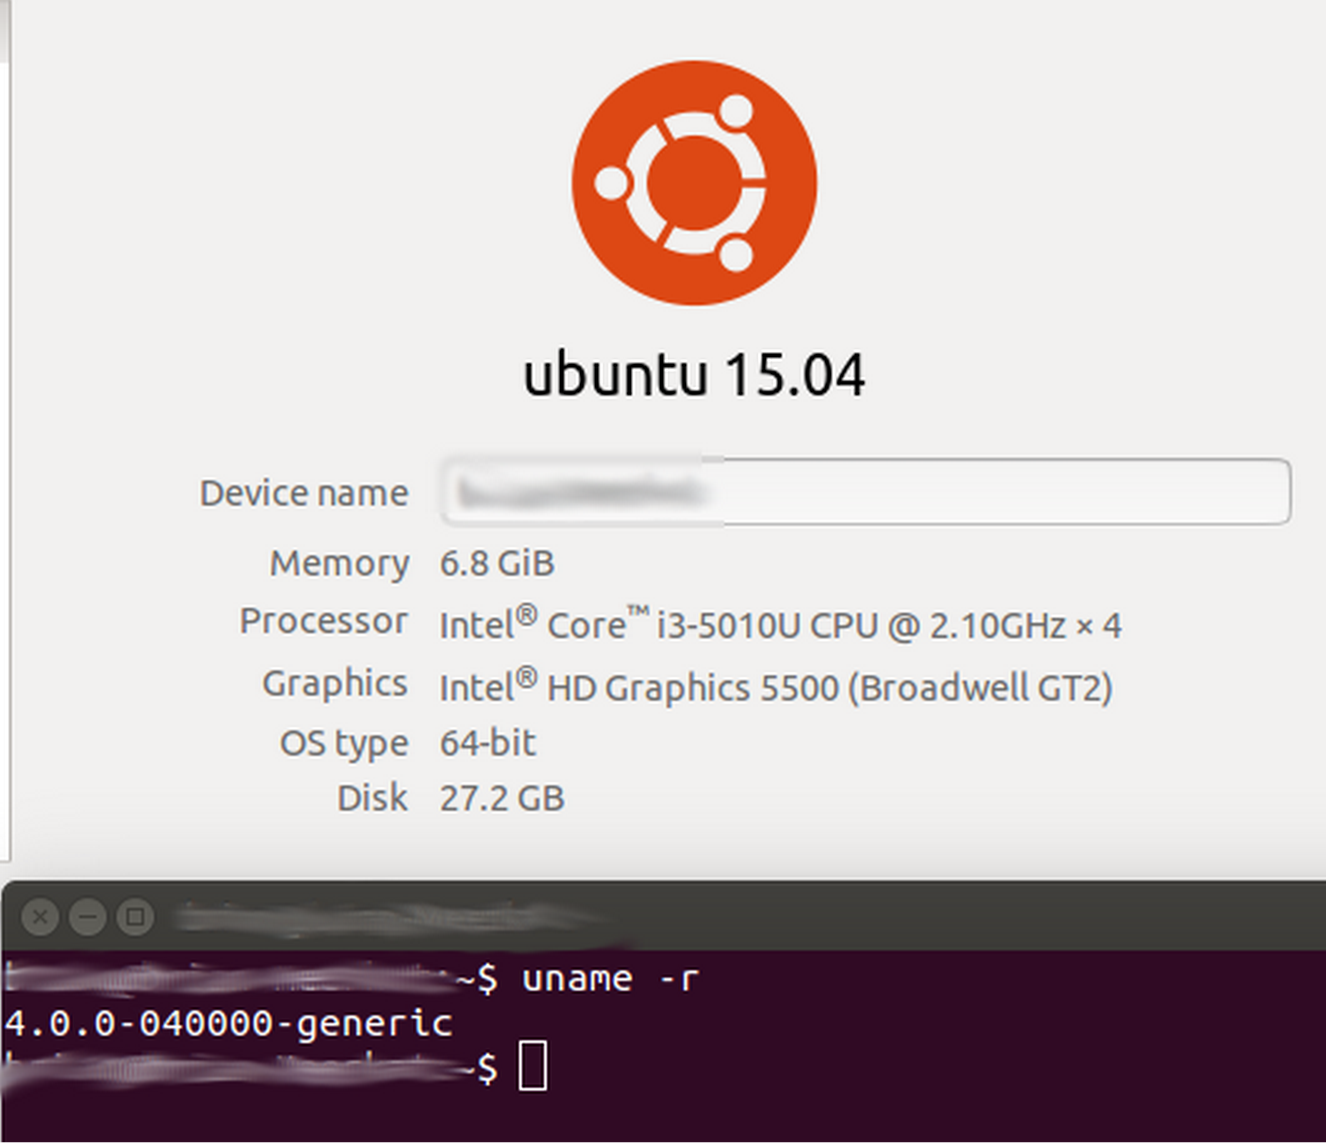The height and width of the screenshot is (1146, 1326).
Task: Select the Device name label
Action: (304, 493)
